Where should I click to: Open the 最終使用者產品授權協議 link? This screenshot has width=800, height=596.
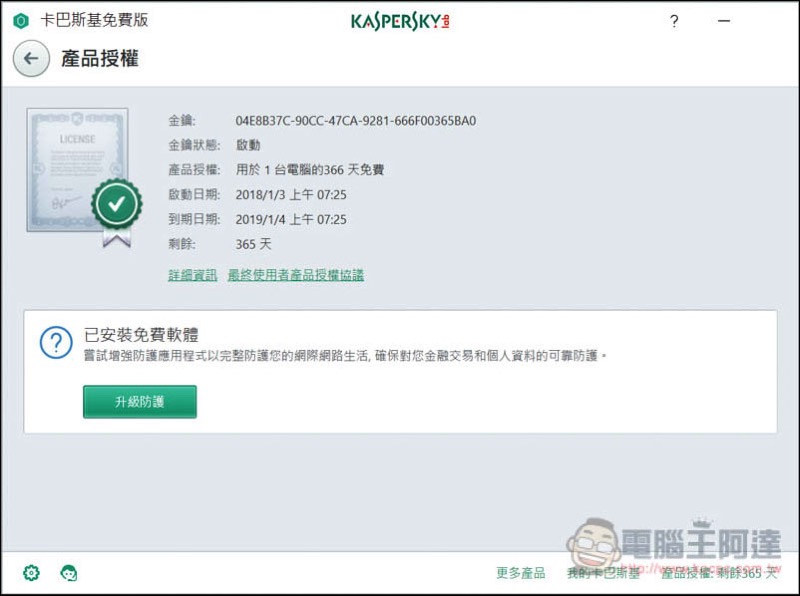[296, 275]
